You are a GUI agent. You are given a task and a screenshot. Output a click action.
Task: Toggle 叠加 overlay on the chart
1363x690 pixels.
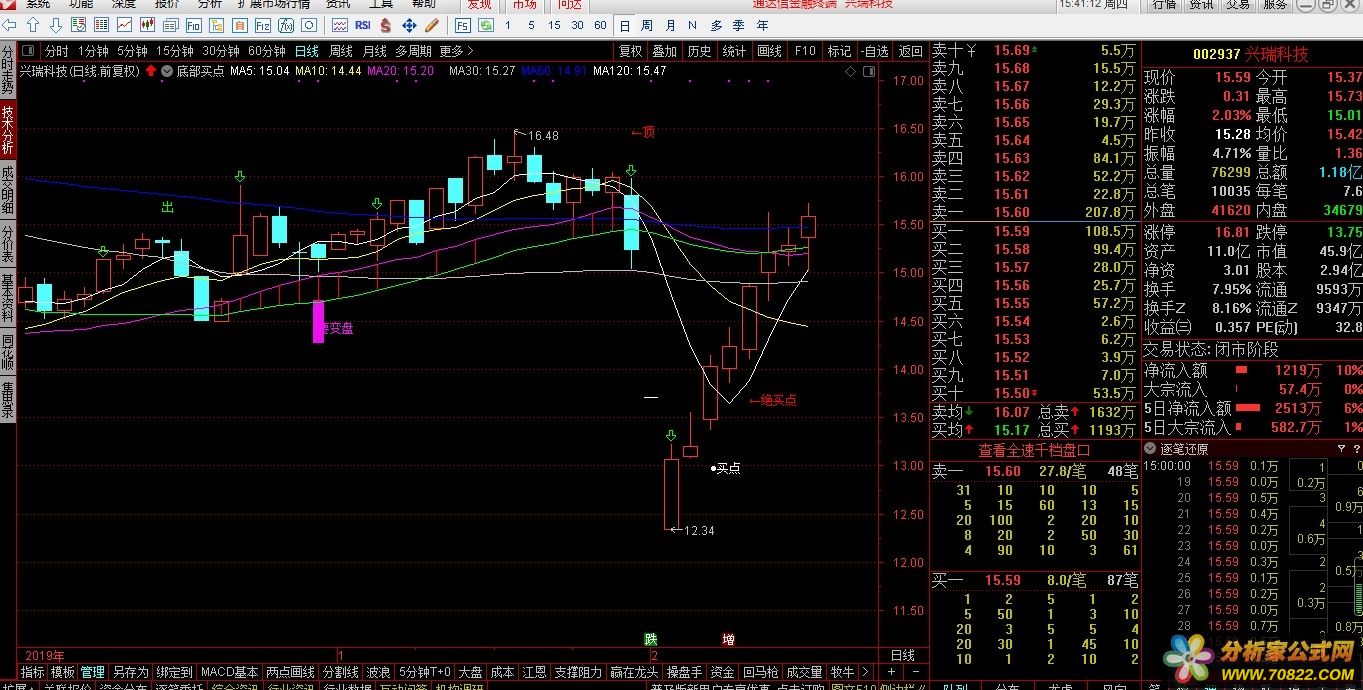pos(664,51)
